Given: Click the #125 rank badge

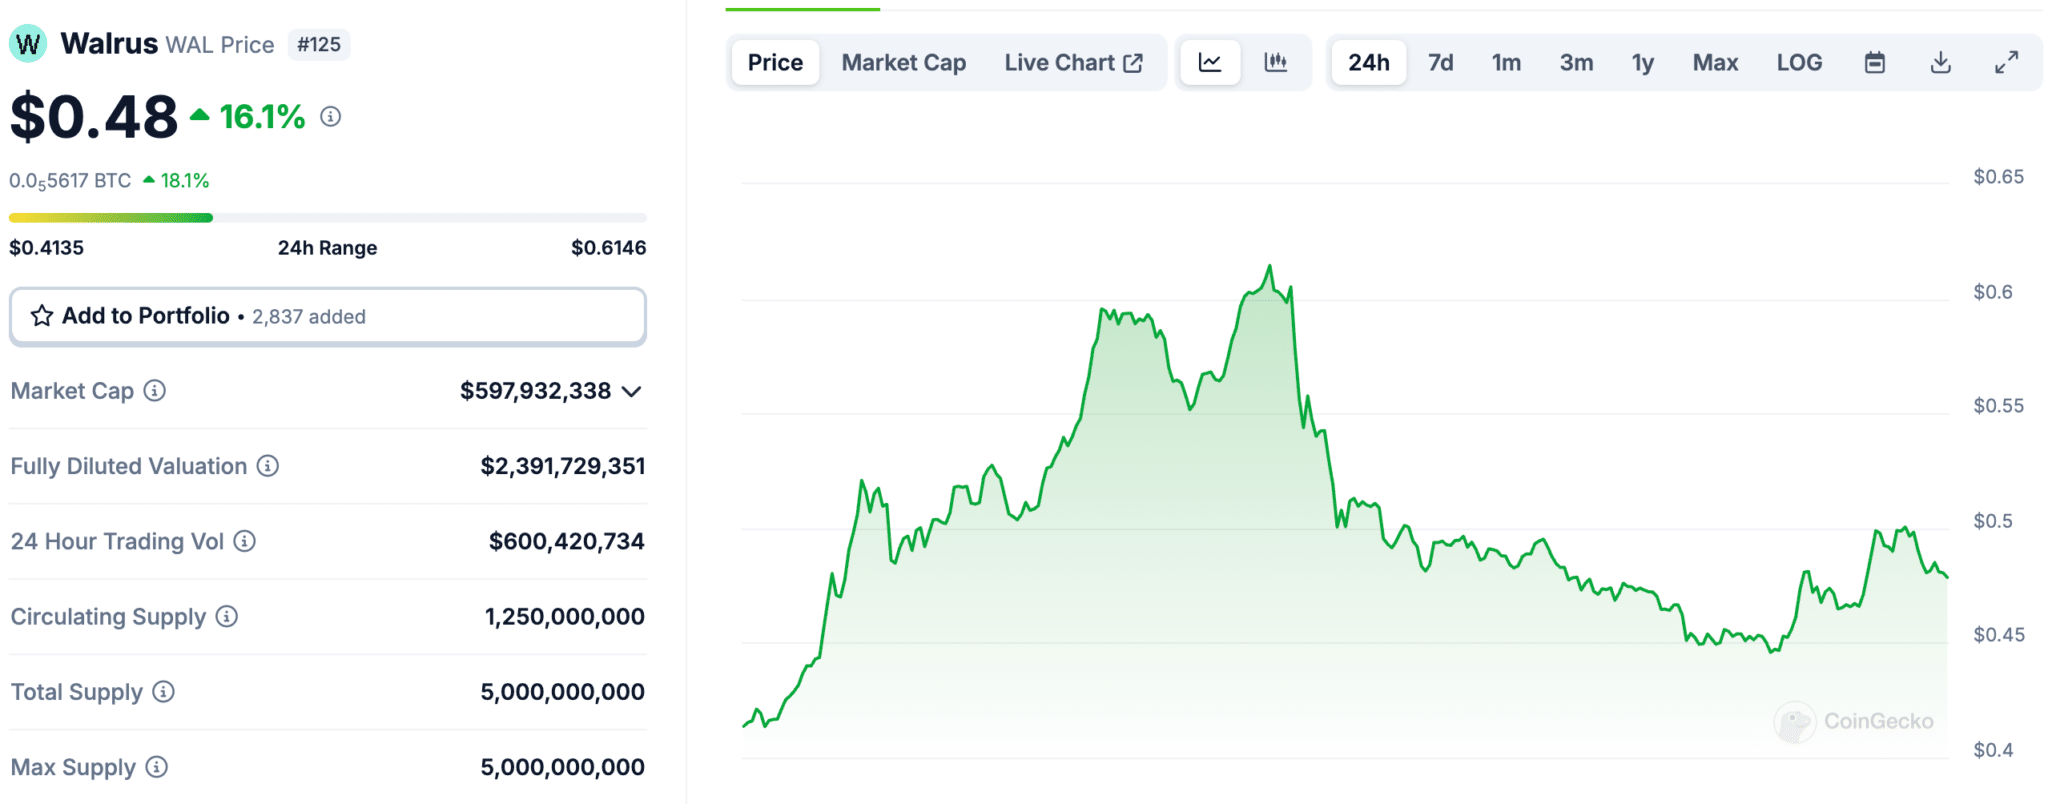Looking at the screenshot, I should 319,45.
